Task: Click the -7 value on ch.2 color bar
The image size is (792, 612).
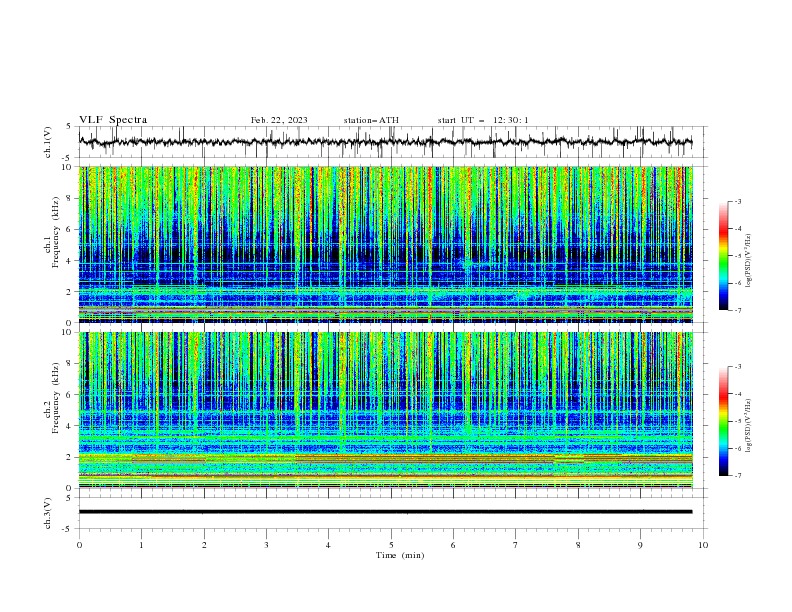Action: click(737, 476)
